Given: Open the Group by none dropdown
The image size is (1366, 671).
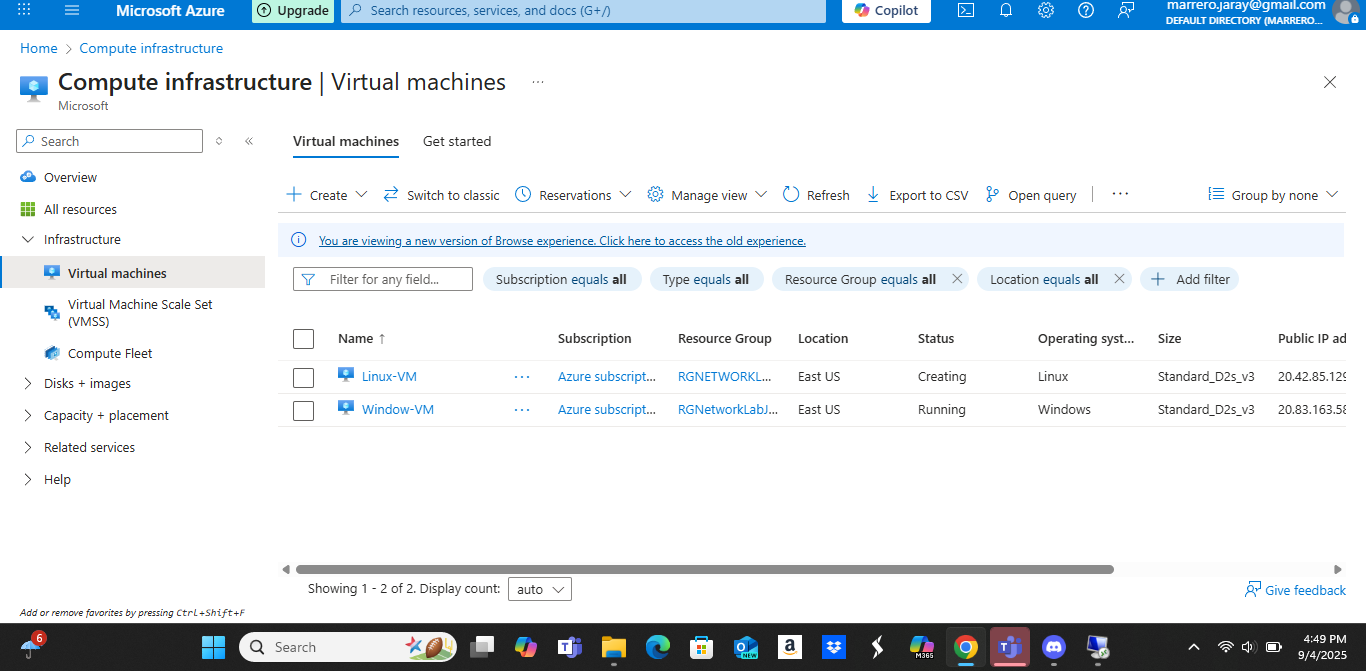Looking at the screenshot, I should point(1273,195).
